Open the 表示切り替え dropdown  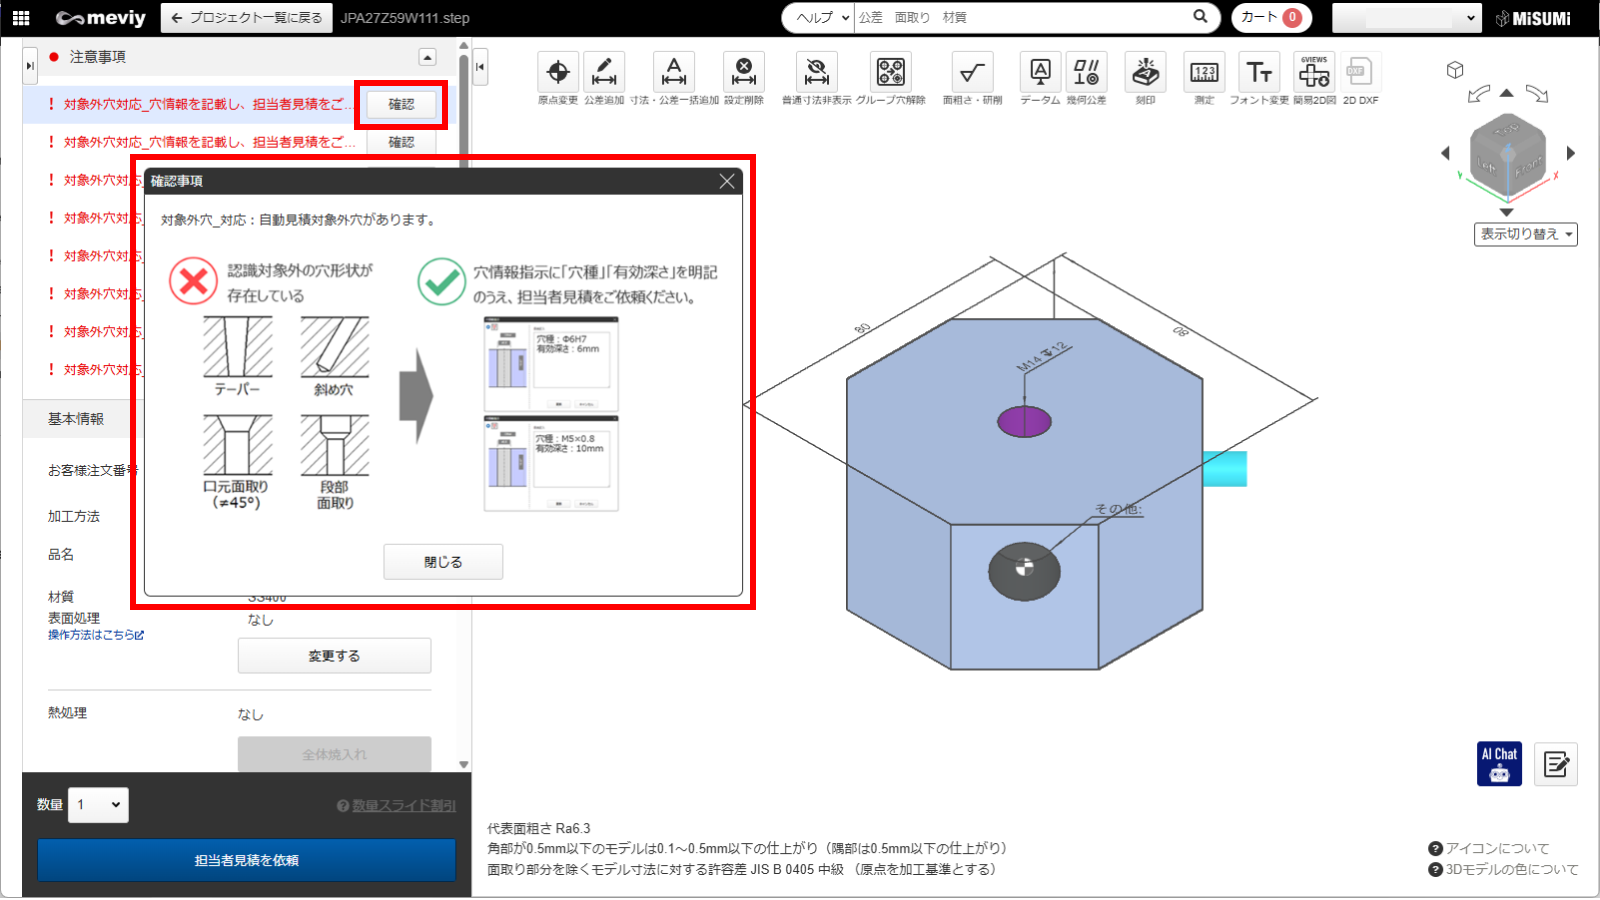coord(1525,234)
